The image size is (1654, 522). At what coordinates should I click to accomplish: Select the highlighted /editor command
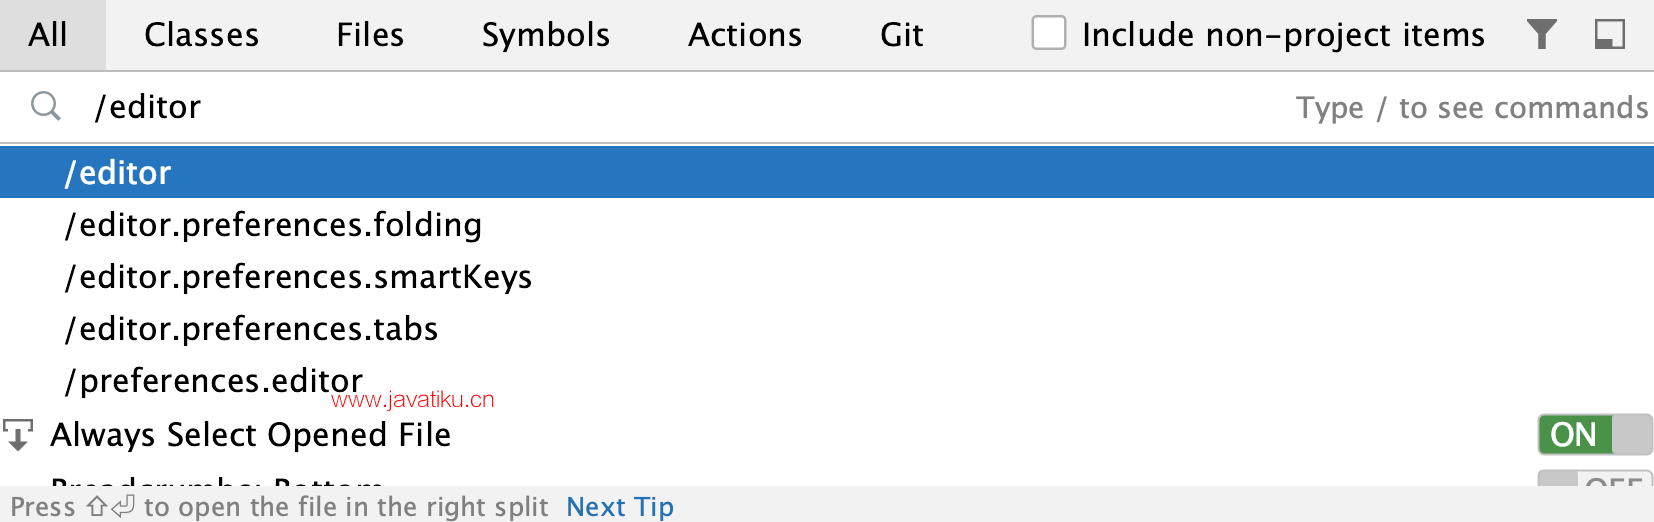click(827, 172)
